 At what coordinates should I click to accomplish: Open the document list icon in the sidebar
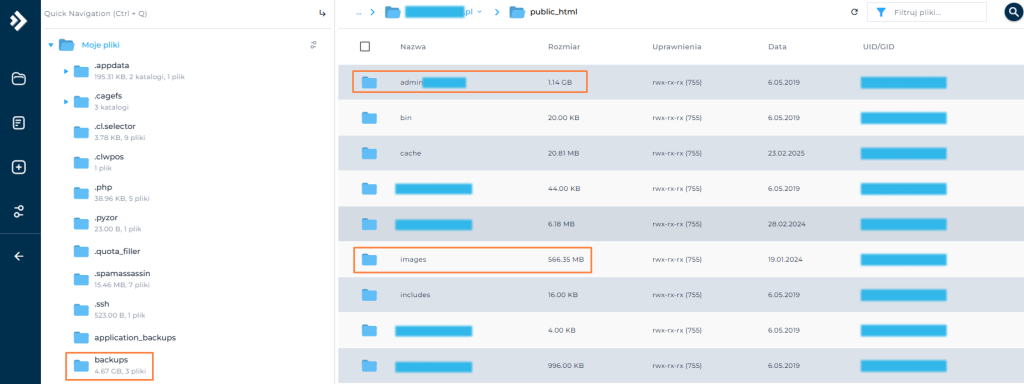pyautogui.click(x=19, y=123)
